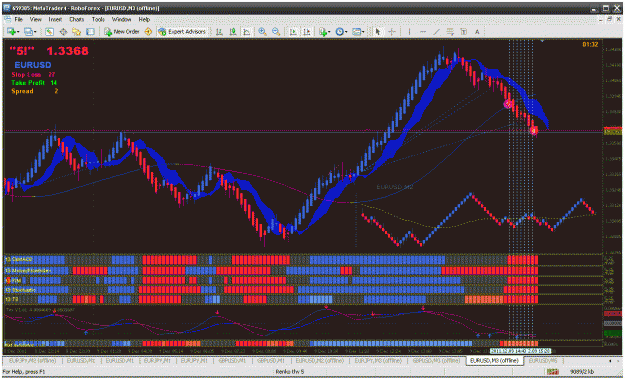Click the 01:32 timer text

point(590,45)
